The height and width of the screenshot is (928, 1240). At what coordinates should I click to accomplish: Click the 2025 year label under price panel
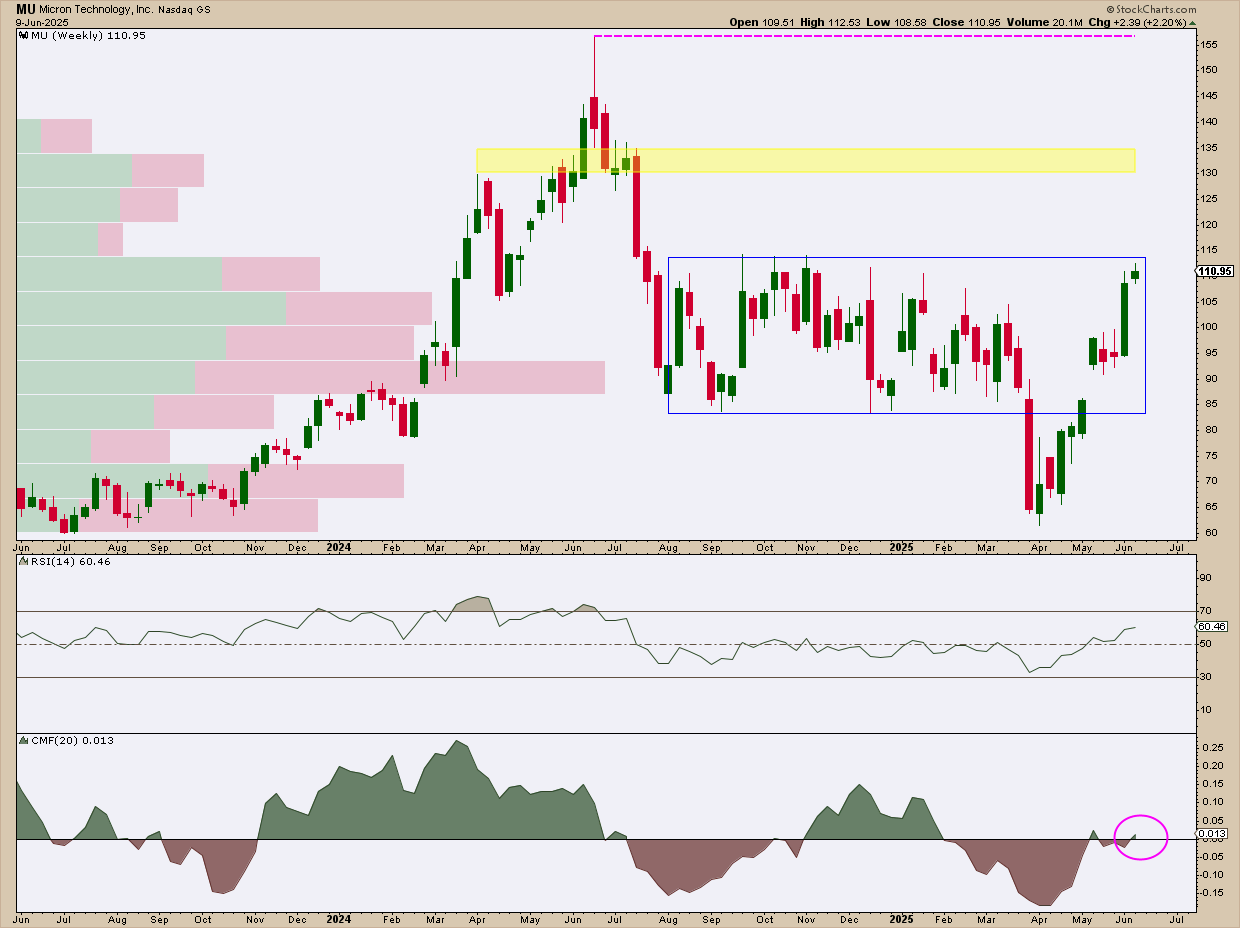coord(902,548)
